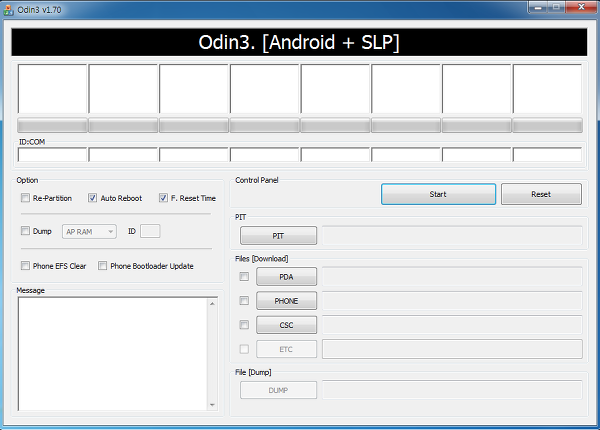Tick the checkbox beside PHONE button
The image size is (600, 430).
click(x=244, y=301)
